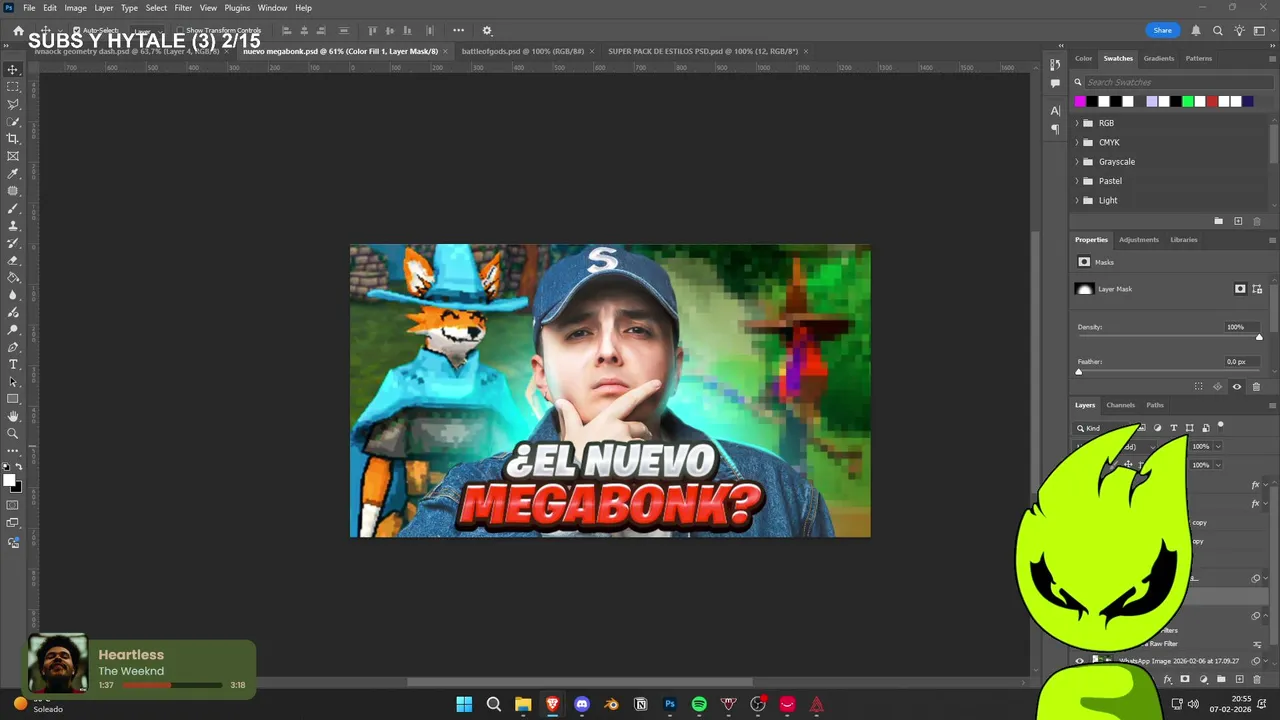Select the Zoom tool
The height and width of the screenshot is (720, 1280).
(x=13, y=434)
